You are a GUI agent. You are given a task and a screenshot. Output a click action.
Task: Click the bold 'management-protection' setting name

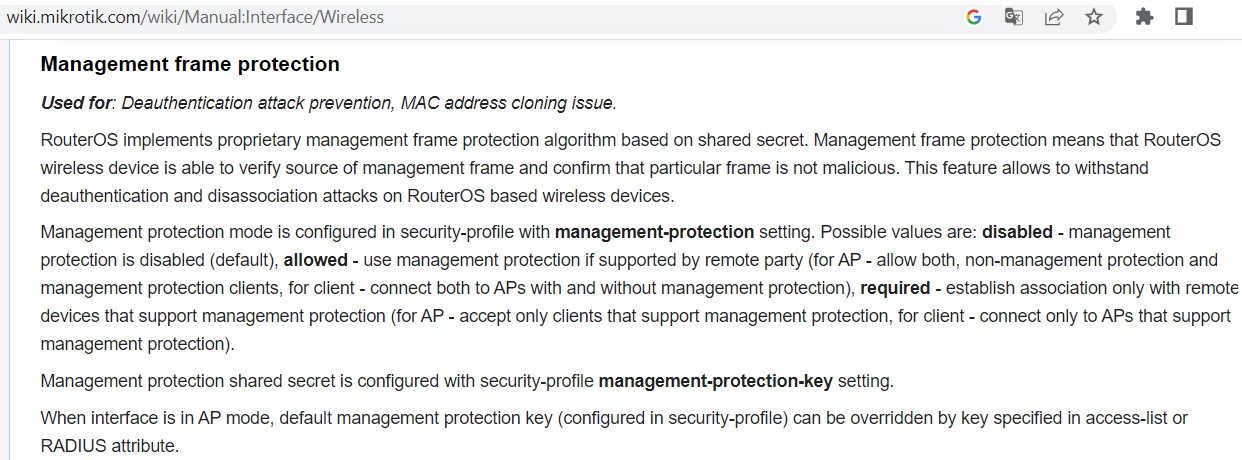pyautogui.click(x=654, y=232)
